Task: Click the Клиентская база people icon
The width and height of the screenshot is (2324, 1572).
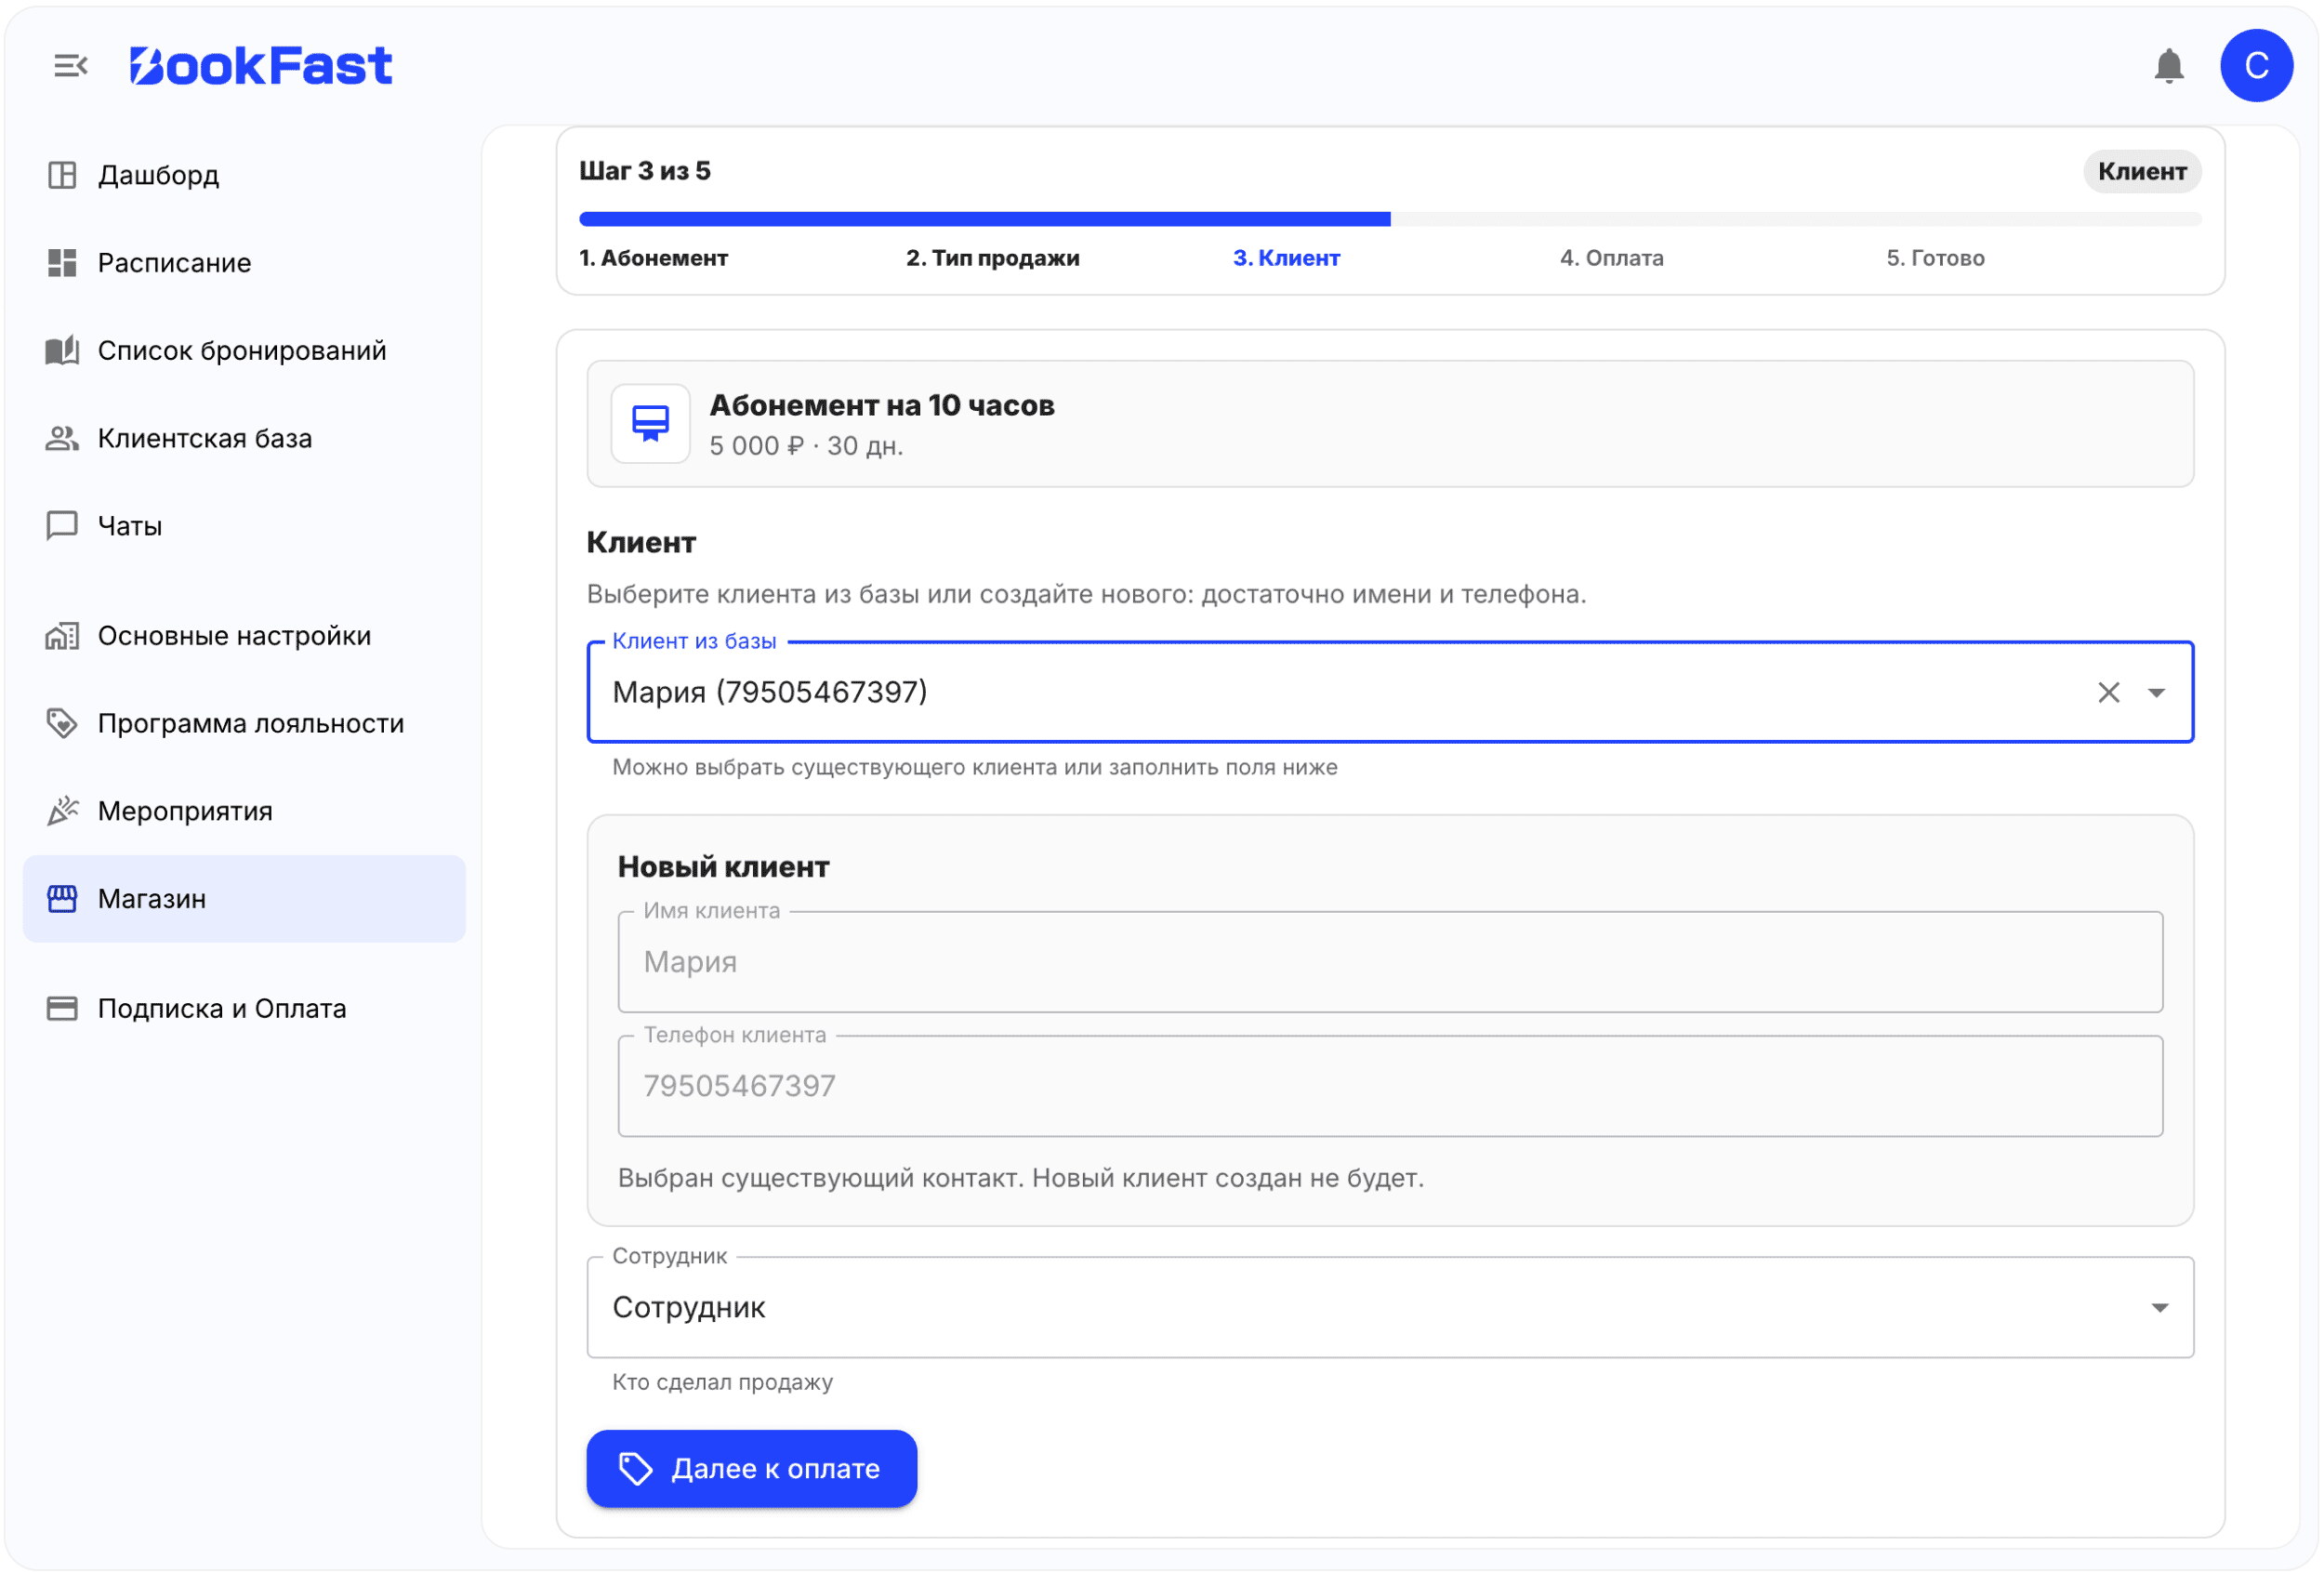Action: (62, 438)
